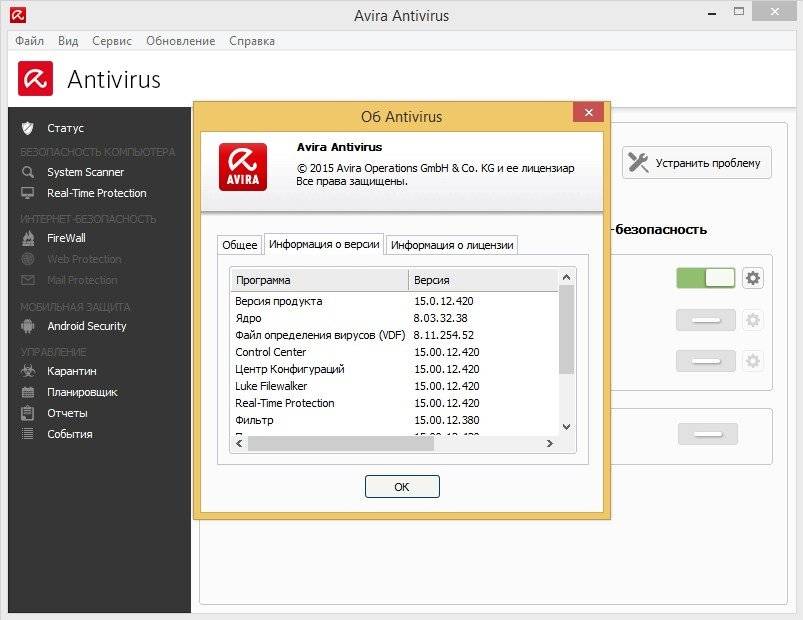Viewport: 803px width, 620px height.
Task: Open the Сервис menu
Action: (x=112, y=41)
